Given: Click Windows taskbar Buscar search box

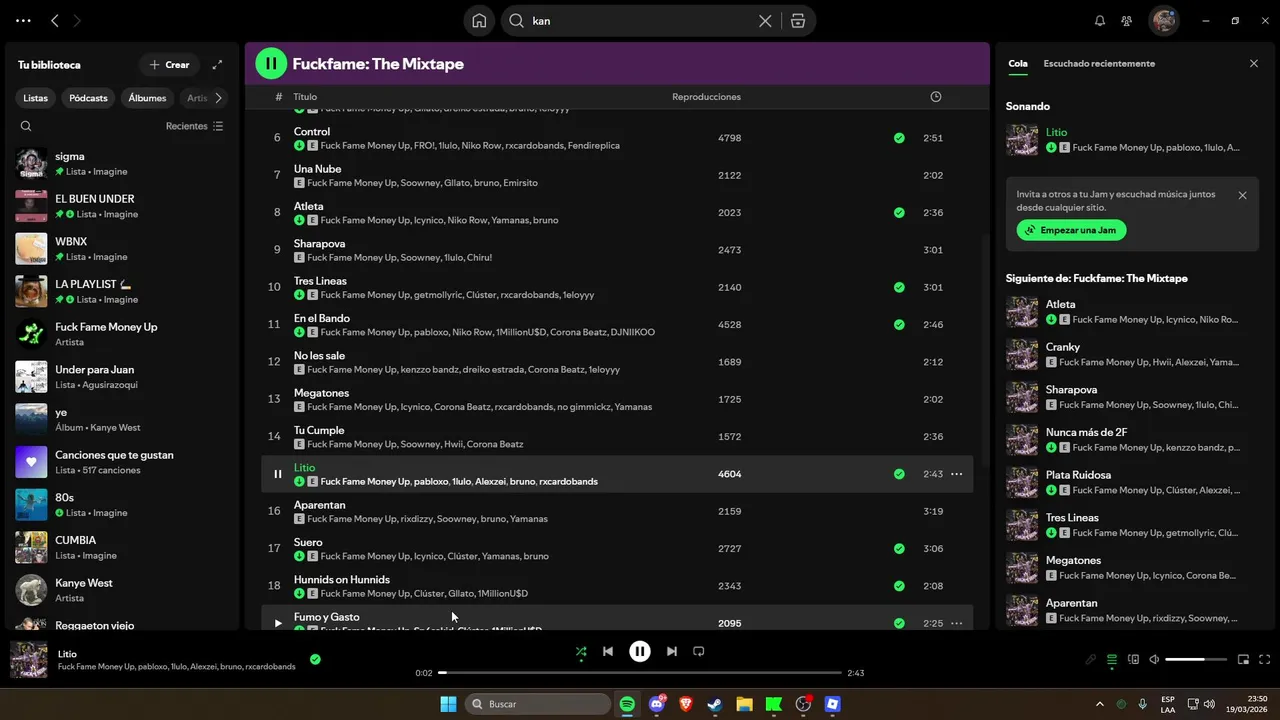Looking at the screenshot, I should pyautogui.click(x=538, y=704).
